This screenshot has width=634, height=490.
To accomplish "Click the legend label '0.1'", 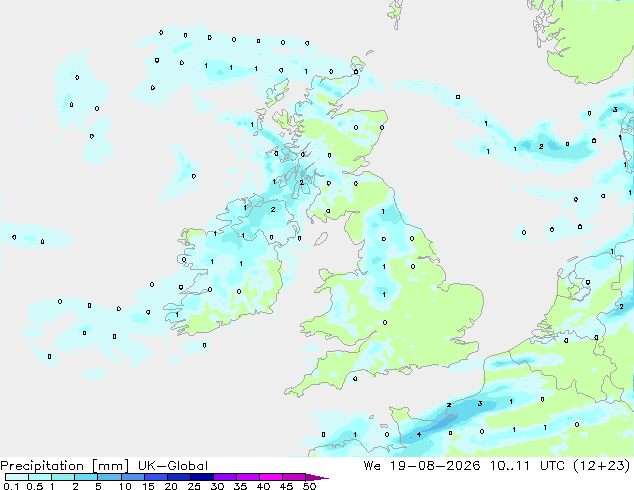I will (11, 486).
